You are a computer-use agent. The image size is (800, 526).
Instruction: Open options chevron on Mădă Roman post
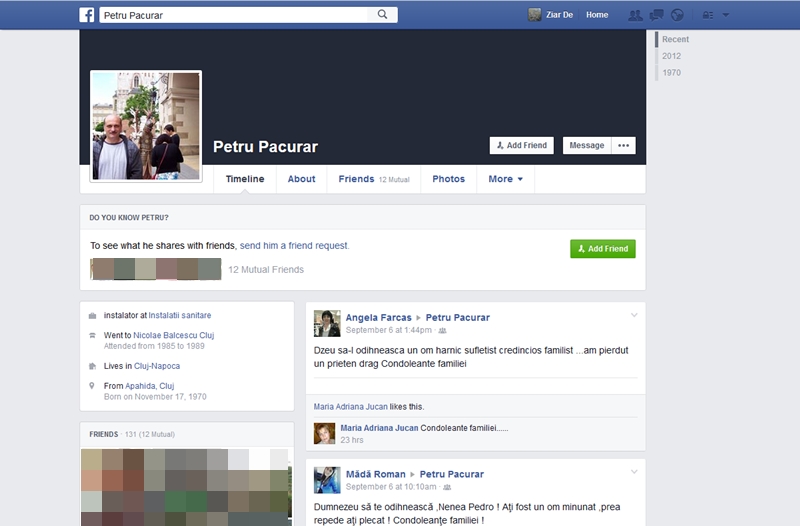click(633, 472)
